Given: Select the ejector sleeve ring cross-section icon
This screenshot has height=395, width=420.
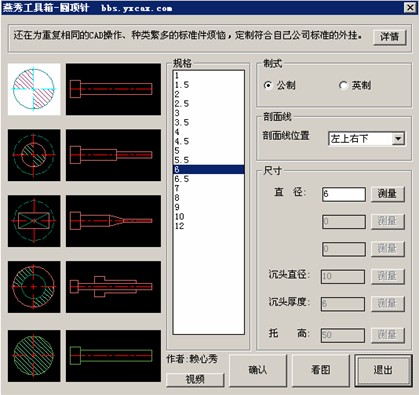Looking at the screenshot, I should [34, 287].
